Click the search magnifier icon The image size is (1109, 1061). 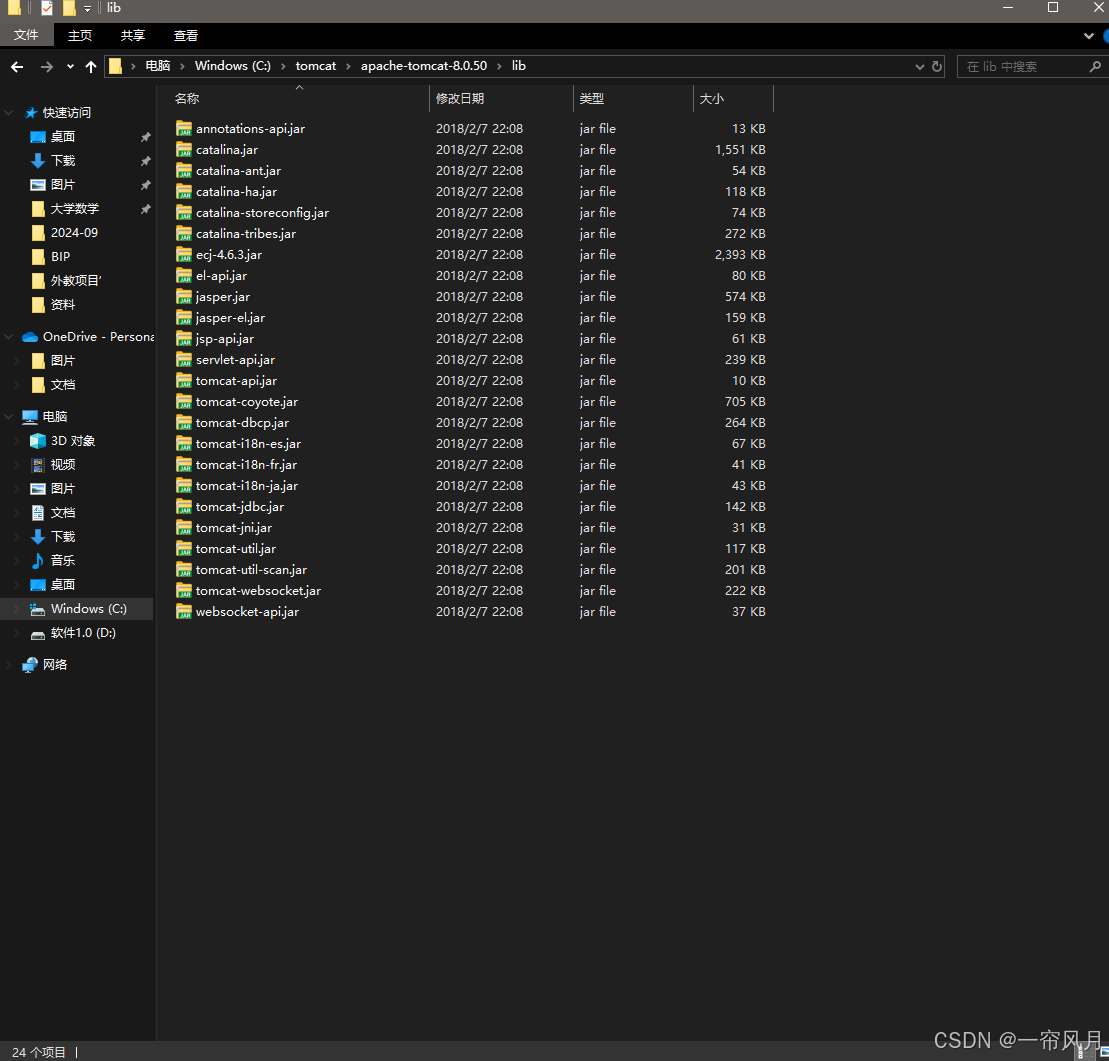click(x=1095, y=66)
